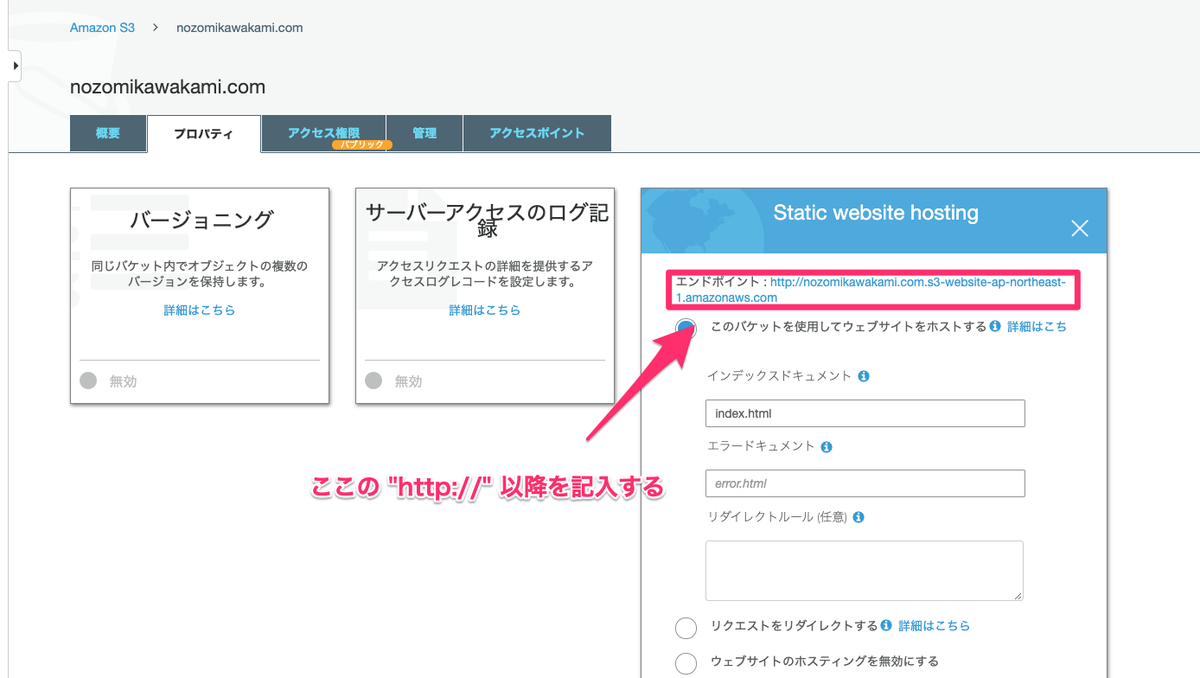The width and height of the screenshot is (1200, 678).
Task: Select ウェブサイトのホスティングを無効にする radio button
Action: tap(686, 663)
